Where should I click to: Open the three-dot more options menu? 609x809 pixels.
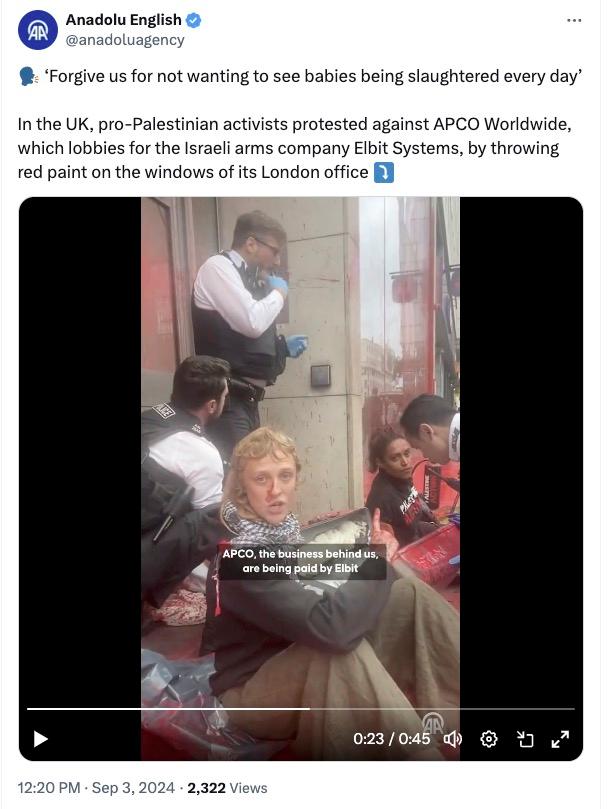pyautogui.click(x=574, y=21)
